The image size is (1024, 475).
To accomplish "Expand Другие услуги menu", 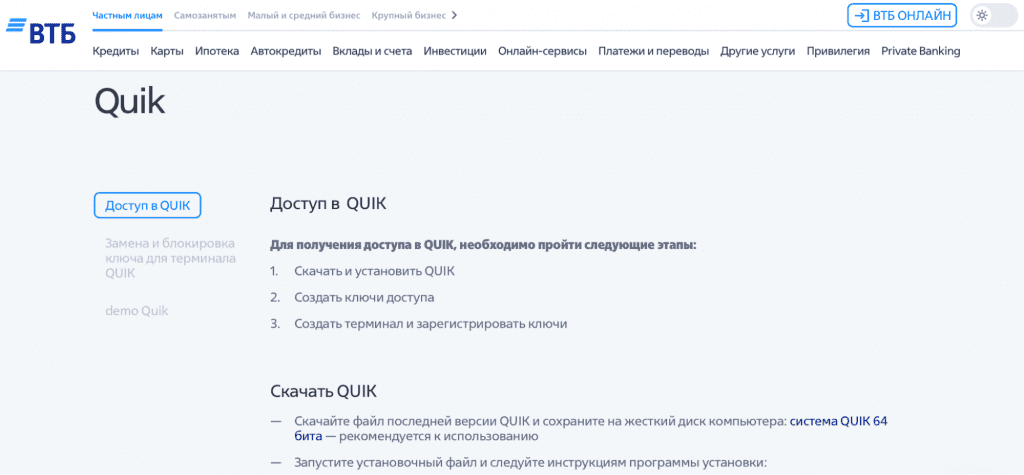I will tap(757, 51).
